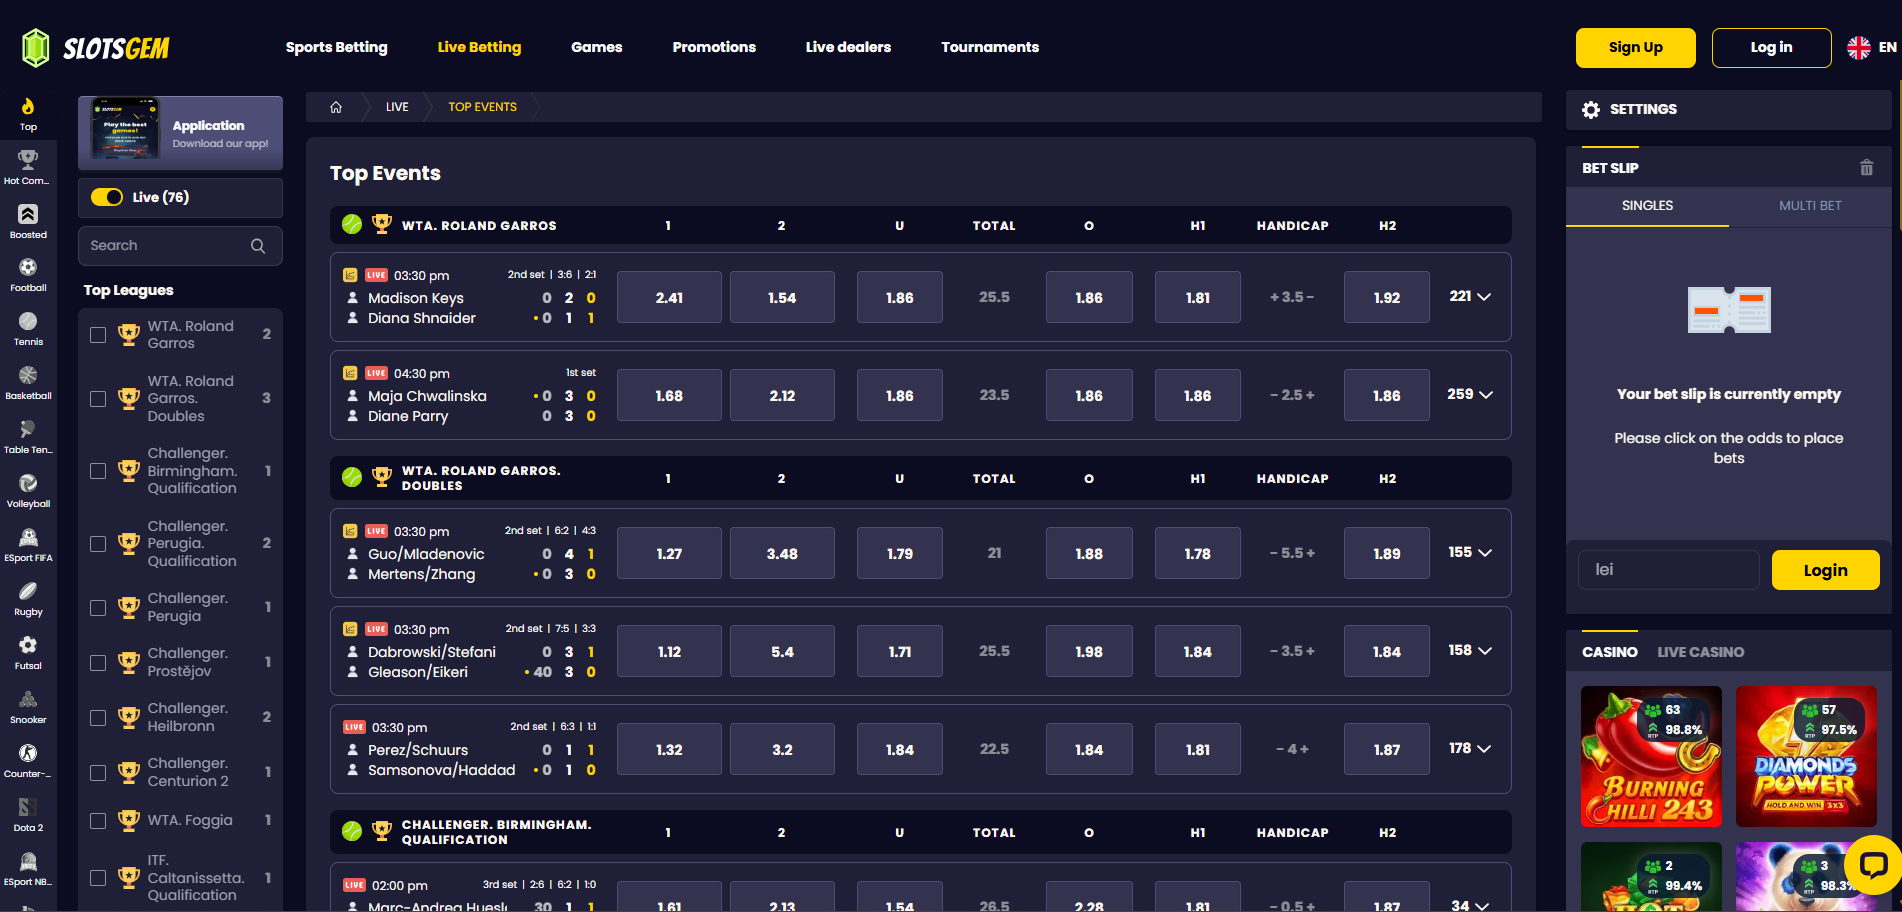Open the Live Betting menu

479,47
